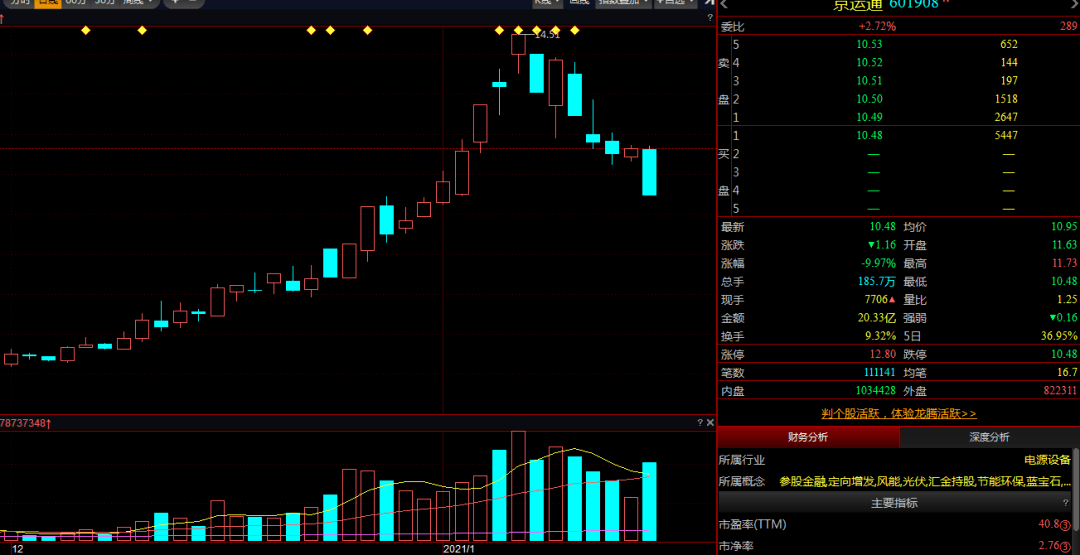Click the 5日 value 36.95%
The image size is (1080, 555).
(x=1061, y=337)
